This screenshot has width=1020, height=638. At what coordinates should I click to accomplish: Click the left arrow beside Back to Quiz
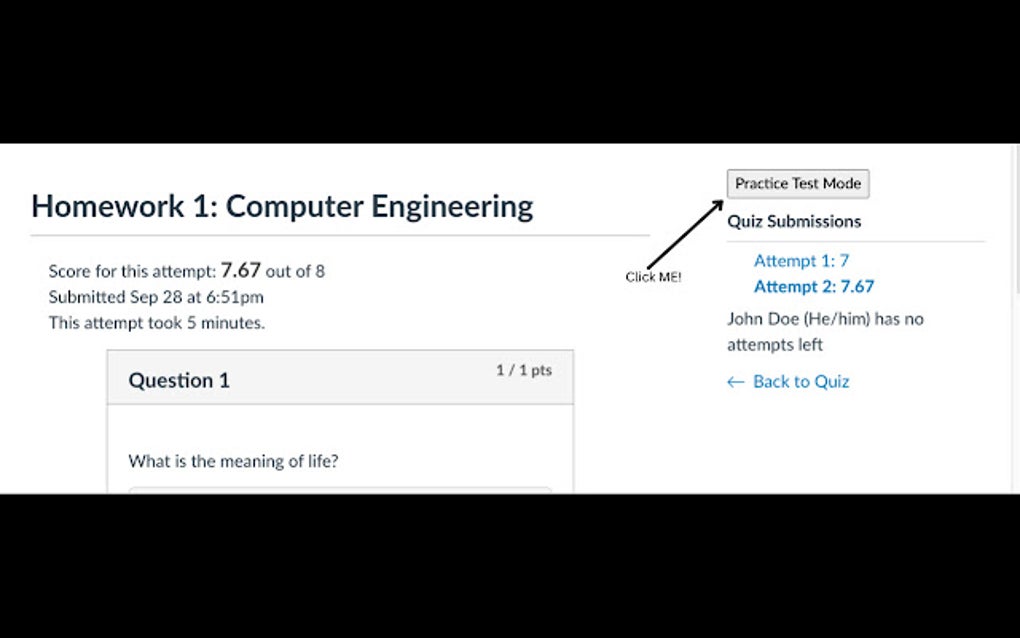(735, 381)
